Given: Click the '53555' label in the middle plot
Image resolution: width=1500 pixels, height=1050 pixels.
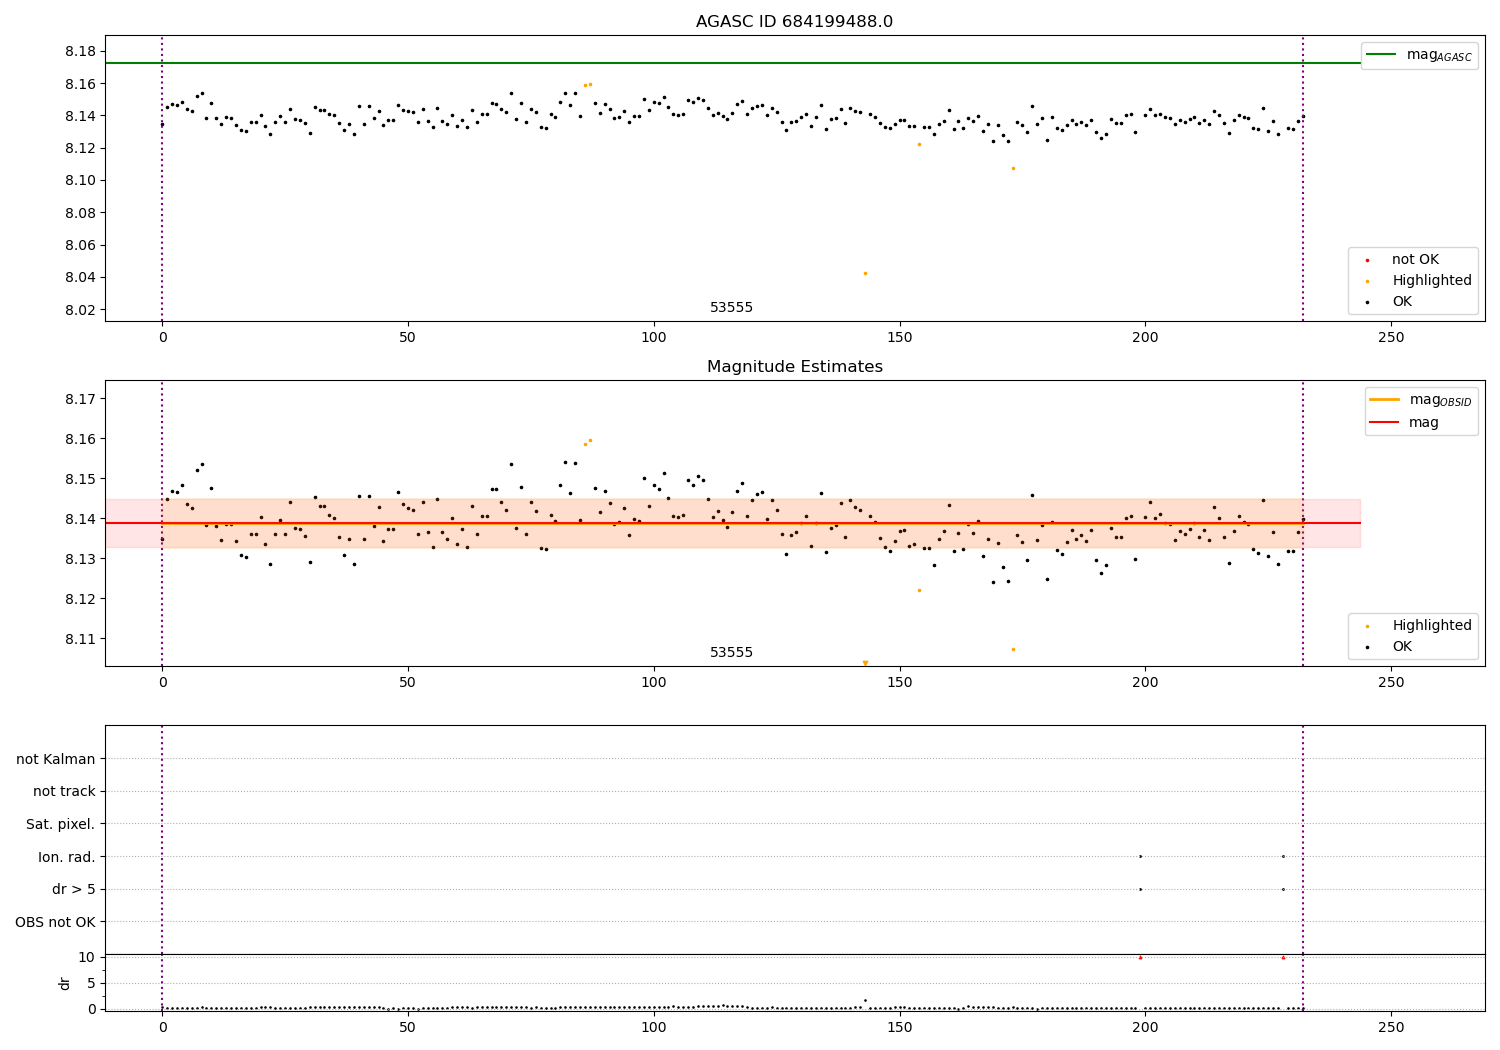Looking at the screenshot, I should [731, 653].
